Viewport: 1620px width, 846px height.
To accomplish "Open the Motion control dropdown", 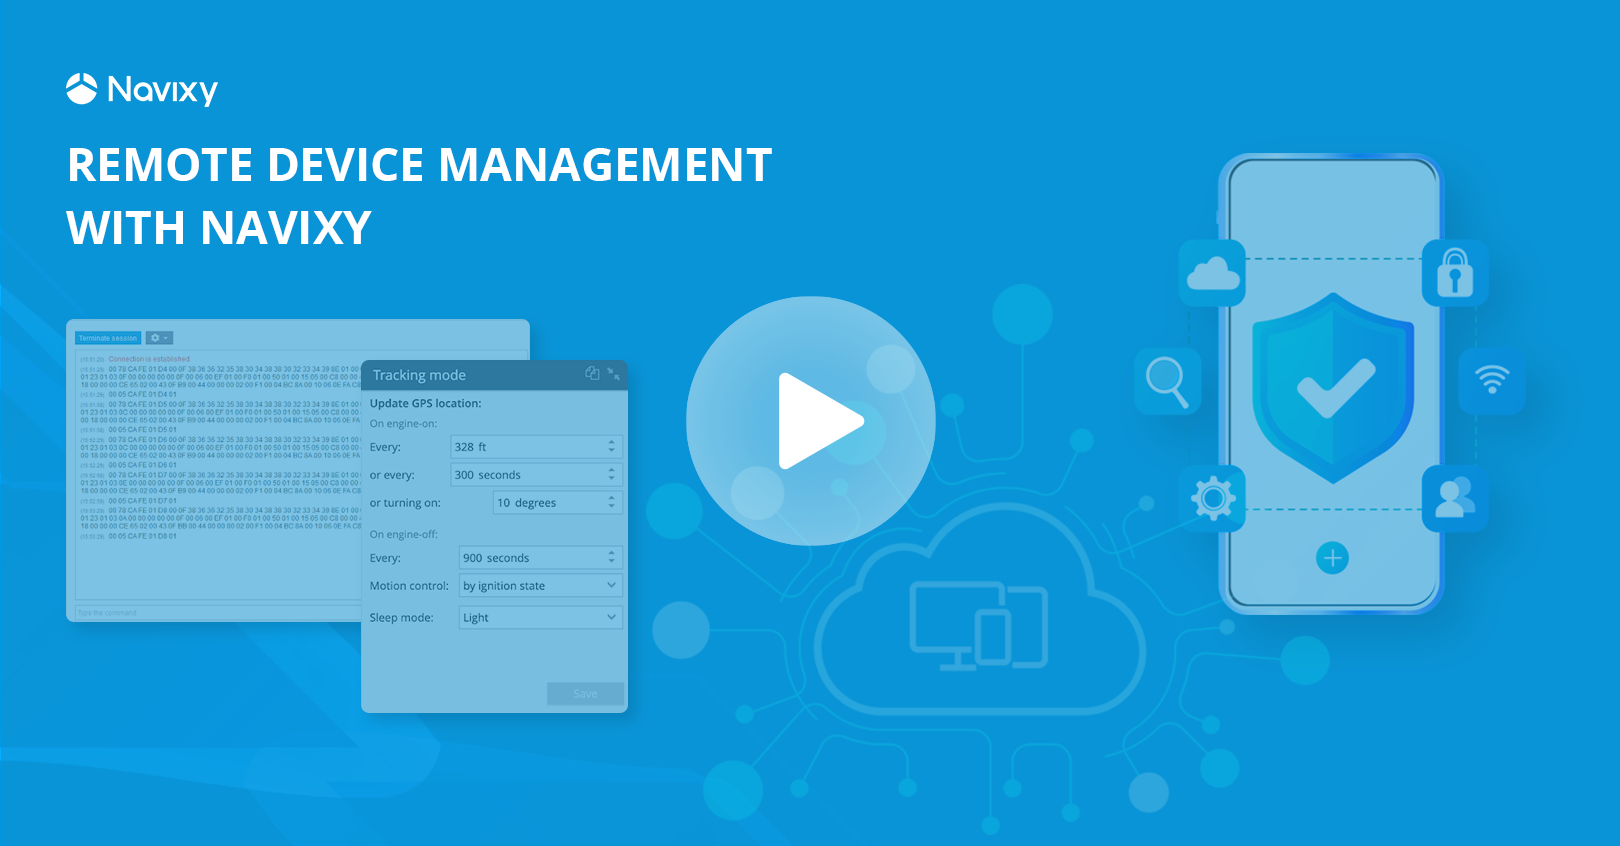I will point(540,586).
